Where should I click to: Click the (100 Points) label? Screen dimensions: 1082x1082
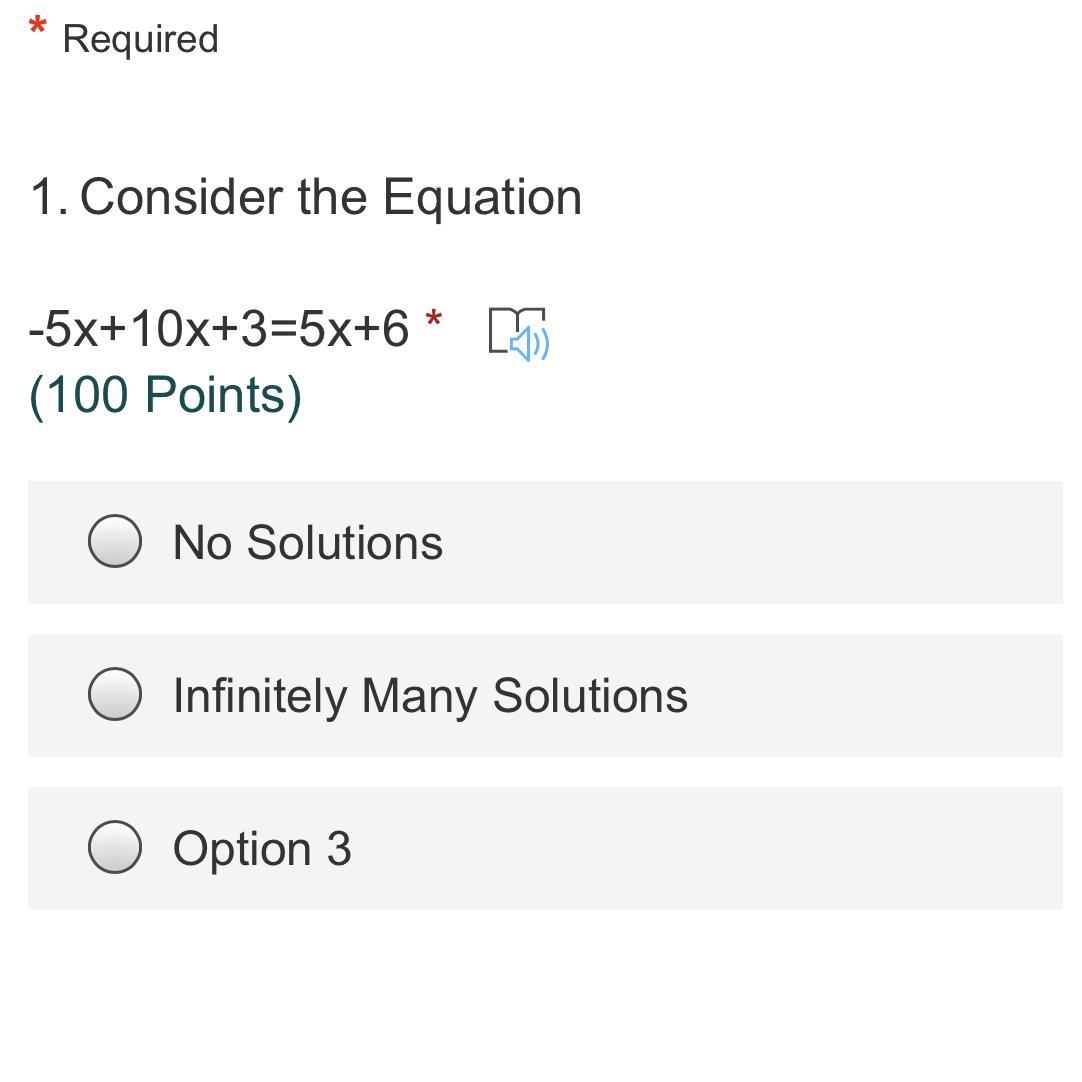165,394
